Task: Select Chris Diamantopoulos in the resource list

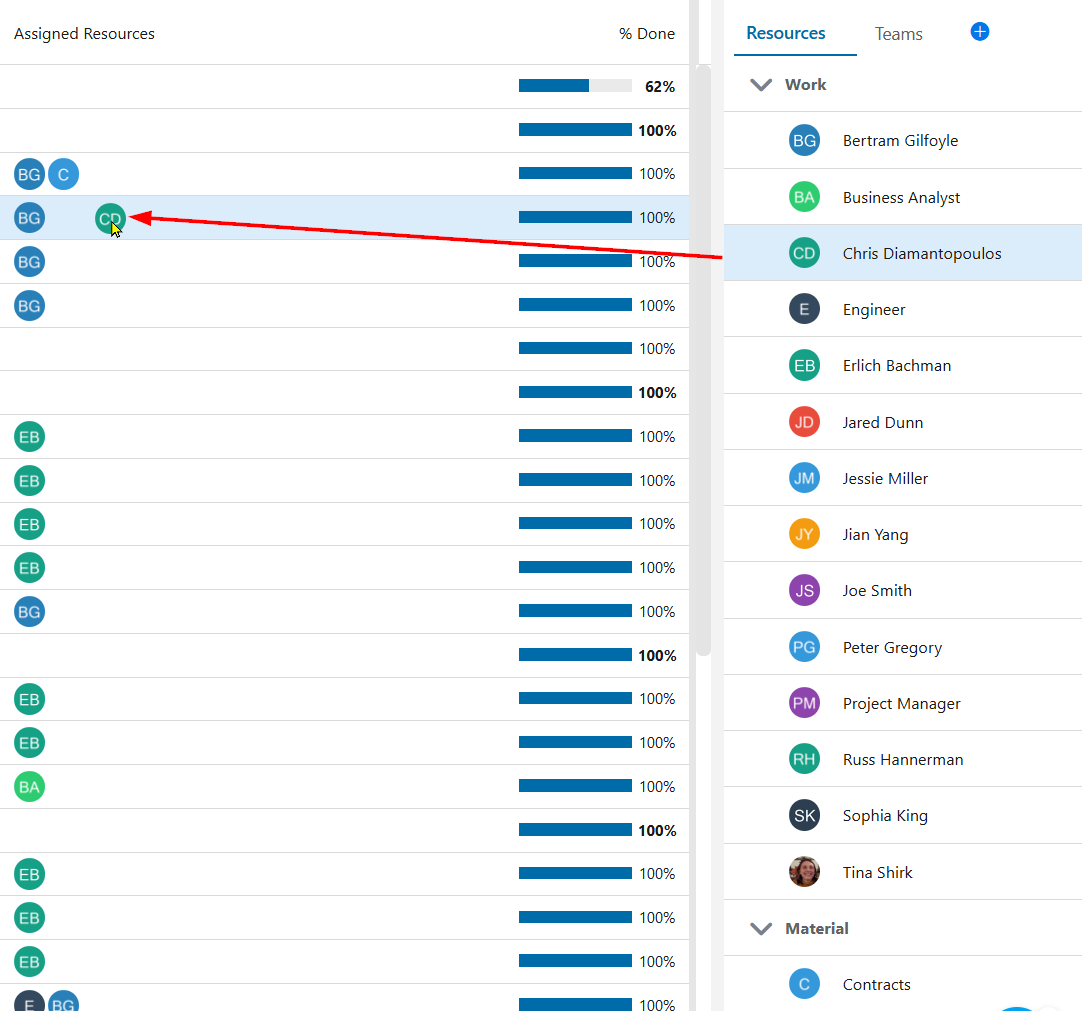Action: (903, 253)
